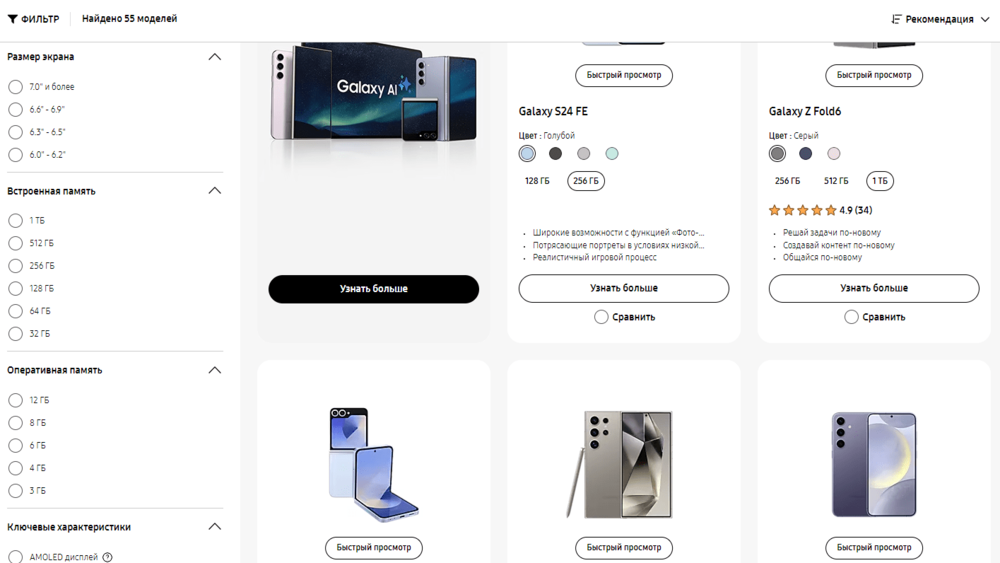Click Быстрый просмотр for Galaxy Z Fold6
The height and width of the screenshot is (563, 1000).
point(874,75)
